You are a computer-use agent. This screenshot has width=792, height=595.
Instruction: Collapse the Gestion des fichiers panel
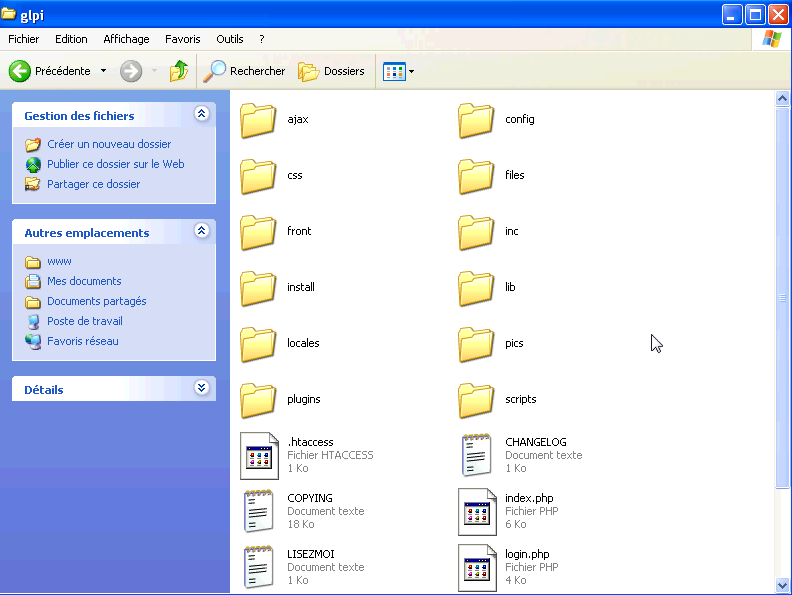pos(202,114)
